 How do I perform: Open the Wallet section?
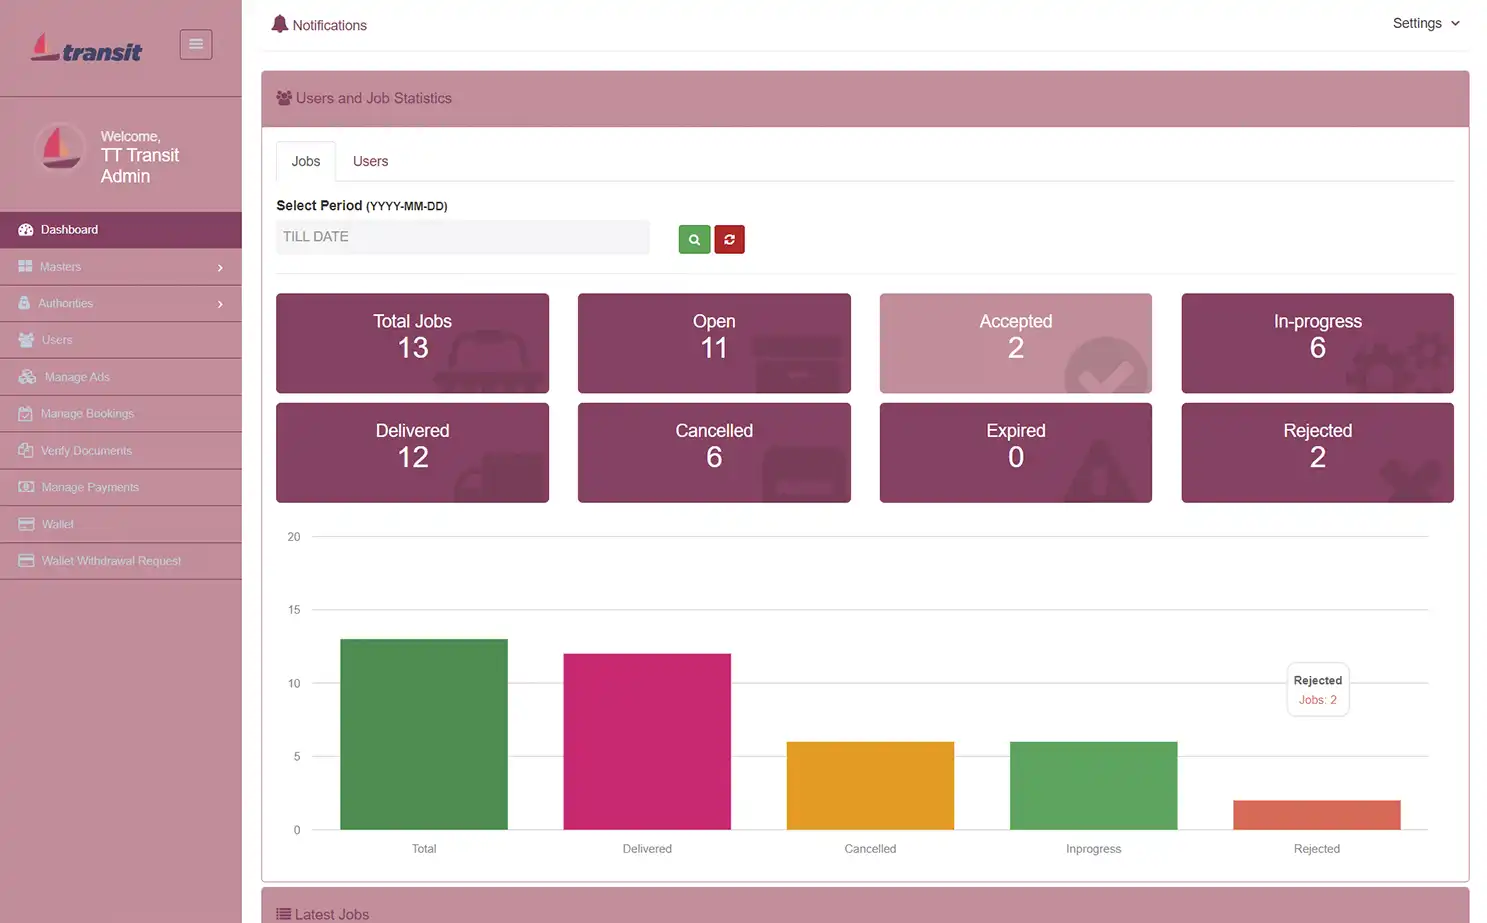[57, 523]
